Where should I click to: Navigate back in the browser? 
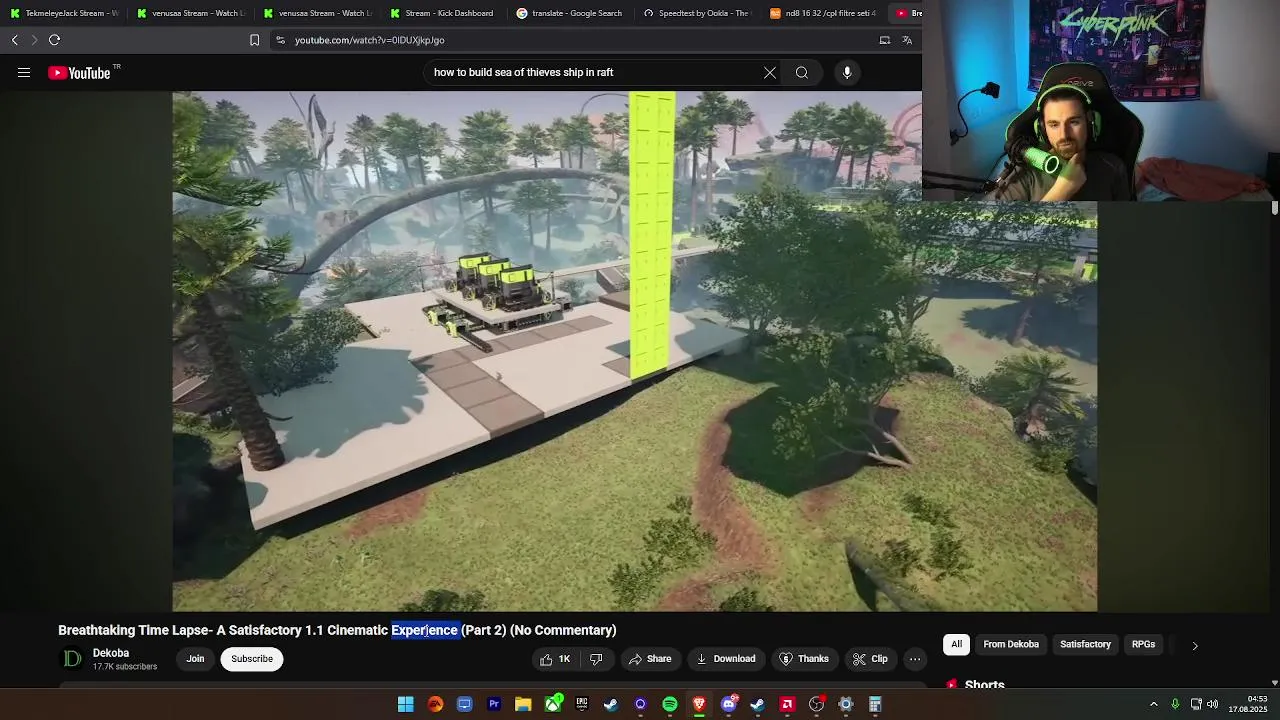tap(15, 40)
